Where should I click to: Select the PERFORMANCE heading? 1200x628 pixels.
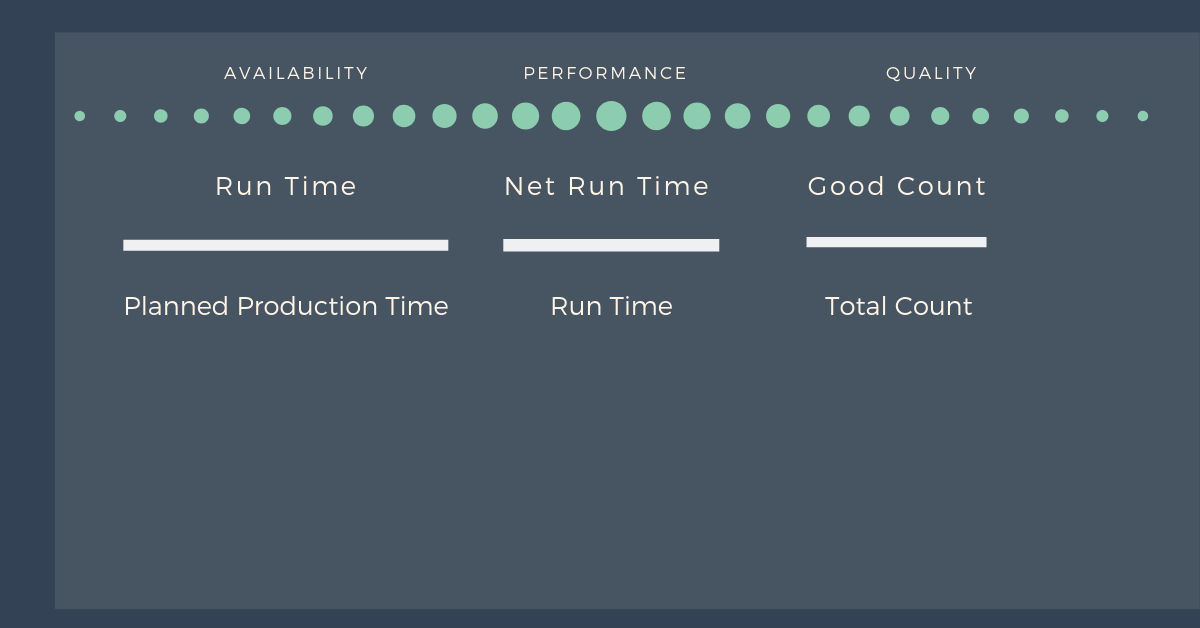pyautogui.click(x=605, y=73)
